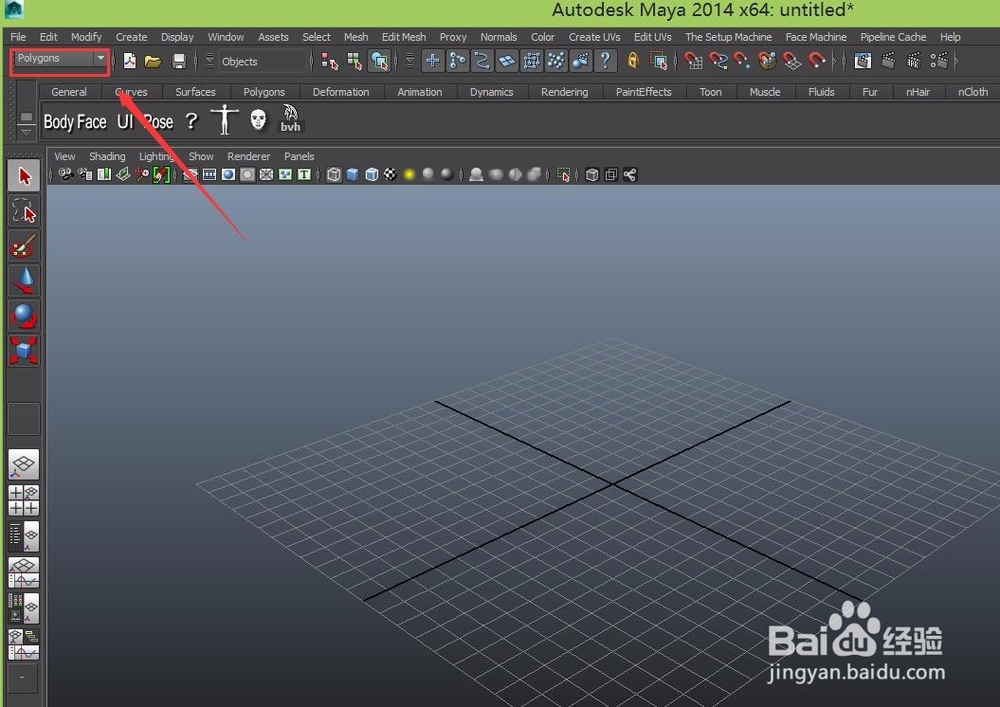1000x707 pixels.
Task: Click the T-pose body figure shelf icon
Action: tap(224, 119)
